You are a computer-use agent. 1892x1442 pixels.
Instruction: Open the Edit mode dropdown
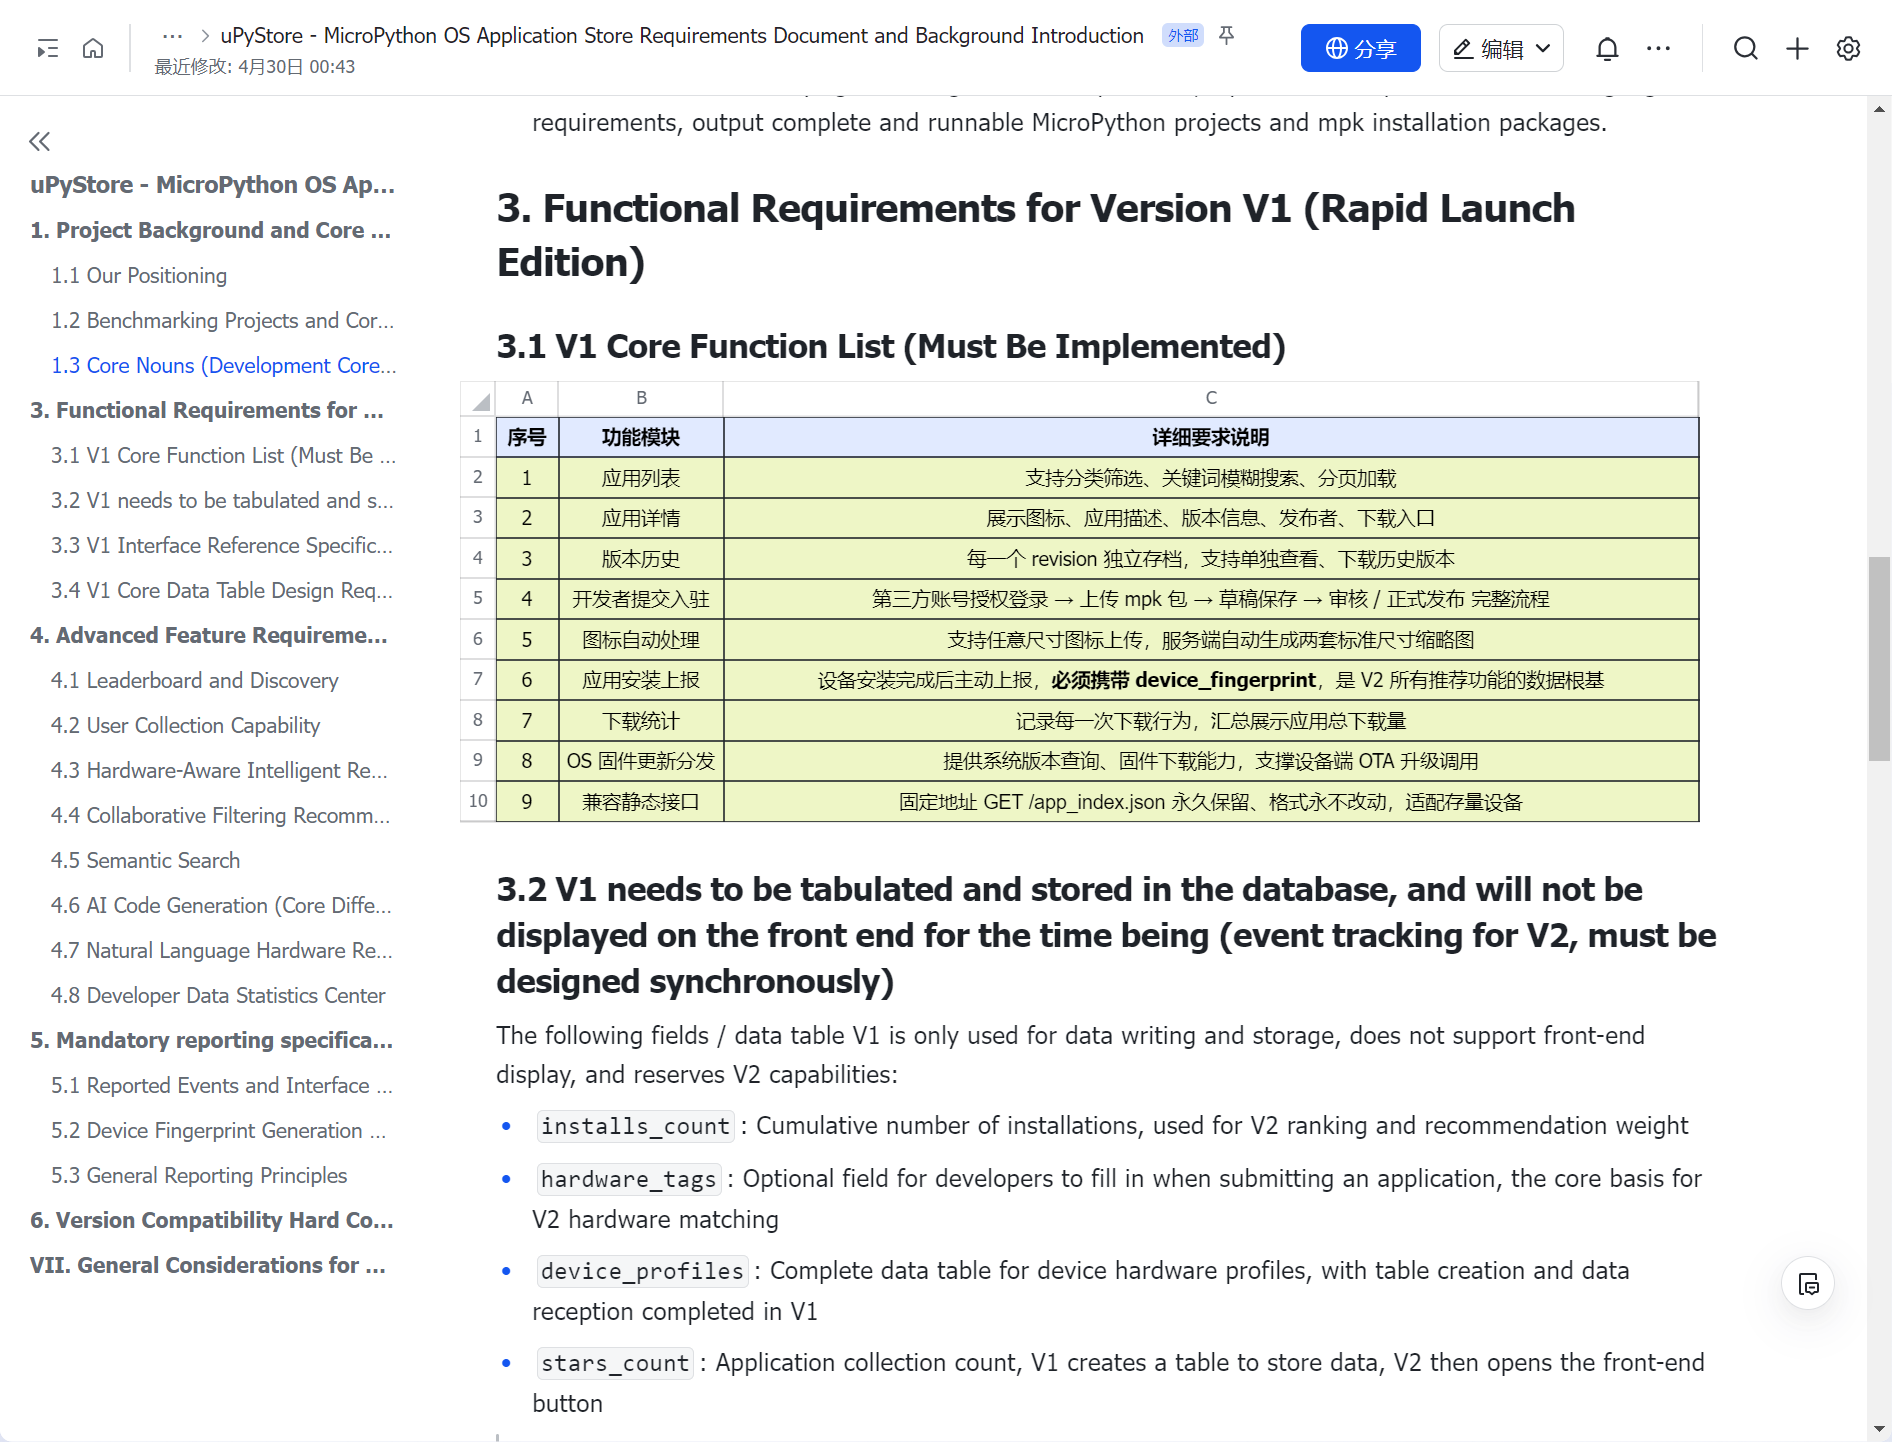[x=1501, y=48]
